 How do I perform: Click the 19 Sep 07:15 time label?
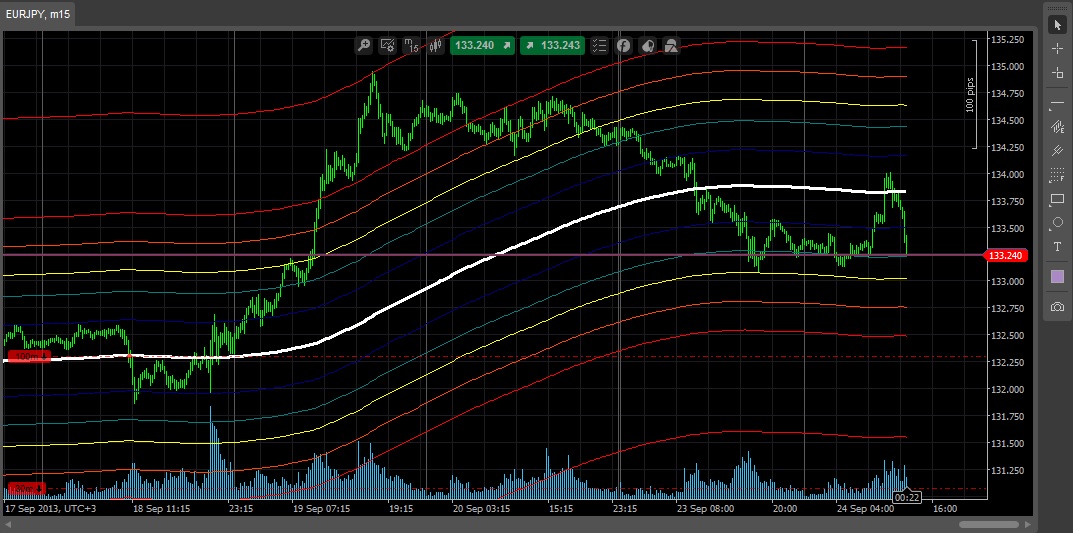point(322,509)
